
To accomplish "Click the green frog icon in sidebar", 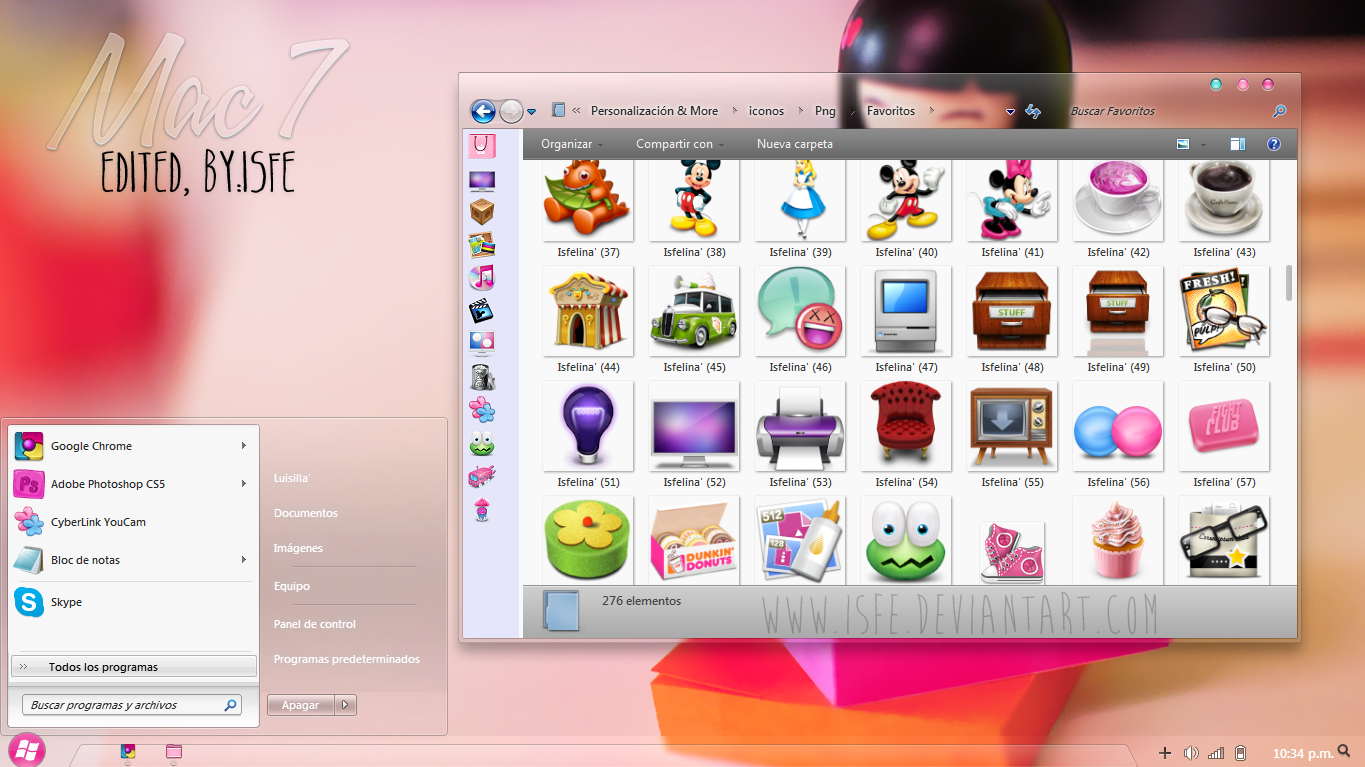I will click(x=482, y=443).
